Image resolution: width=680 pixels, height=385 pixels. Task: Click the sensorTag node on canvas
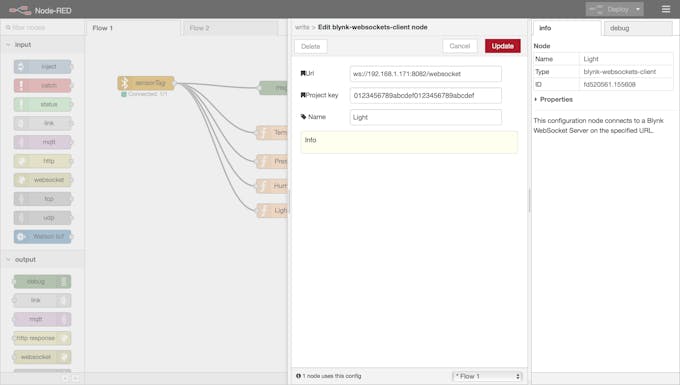click(x=146, y=83)
